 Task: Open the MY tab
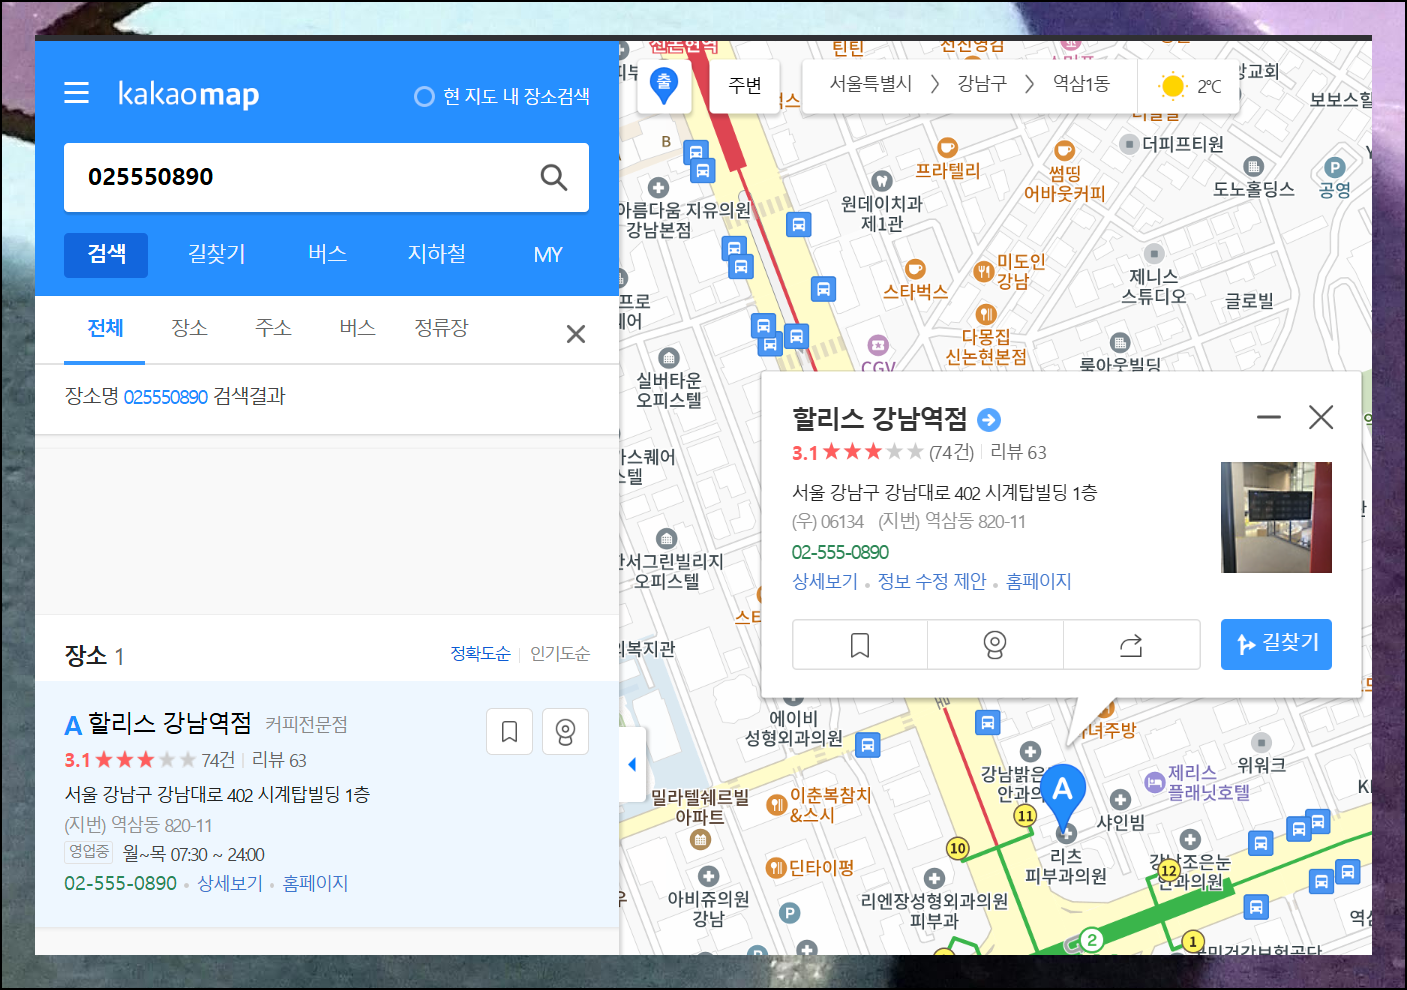(548, 255)
